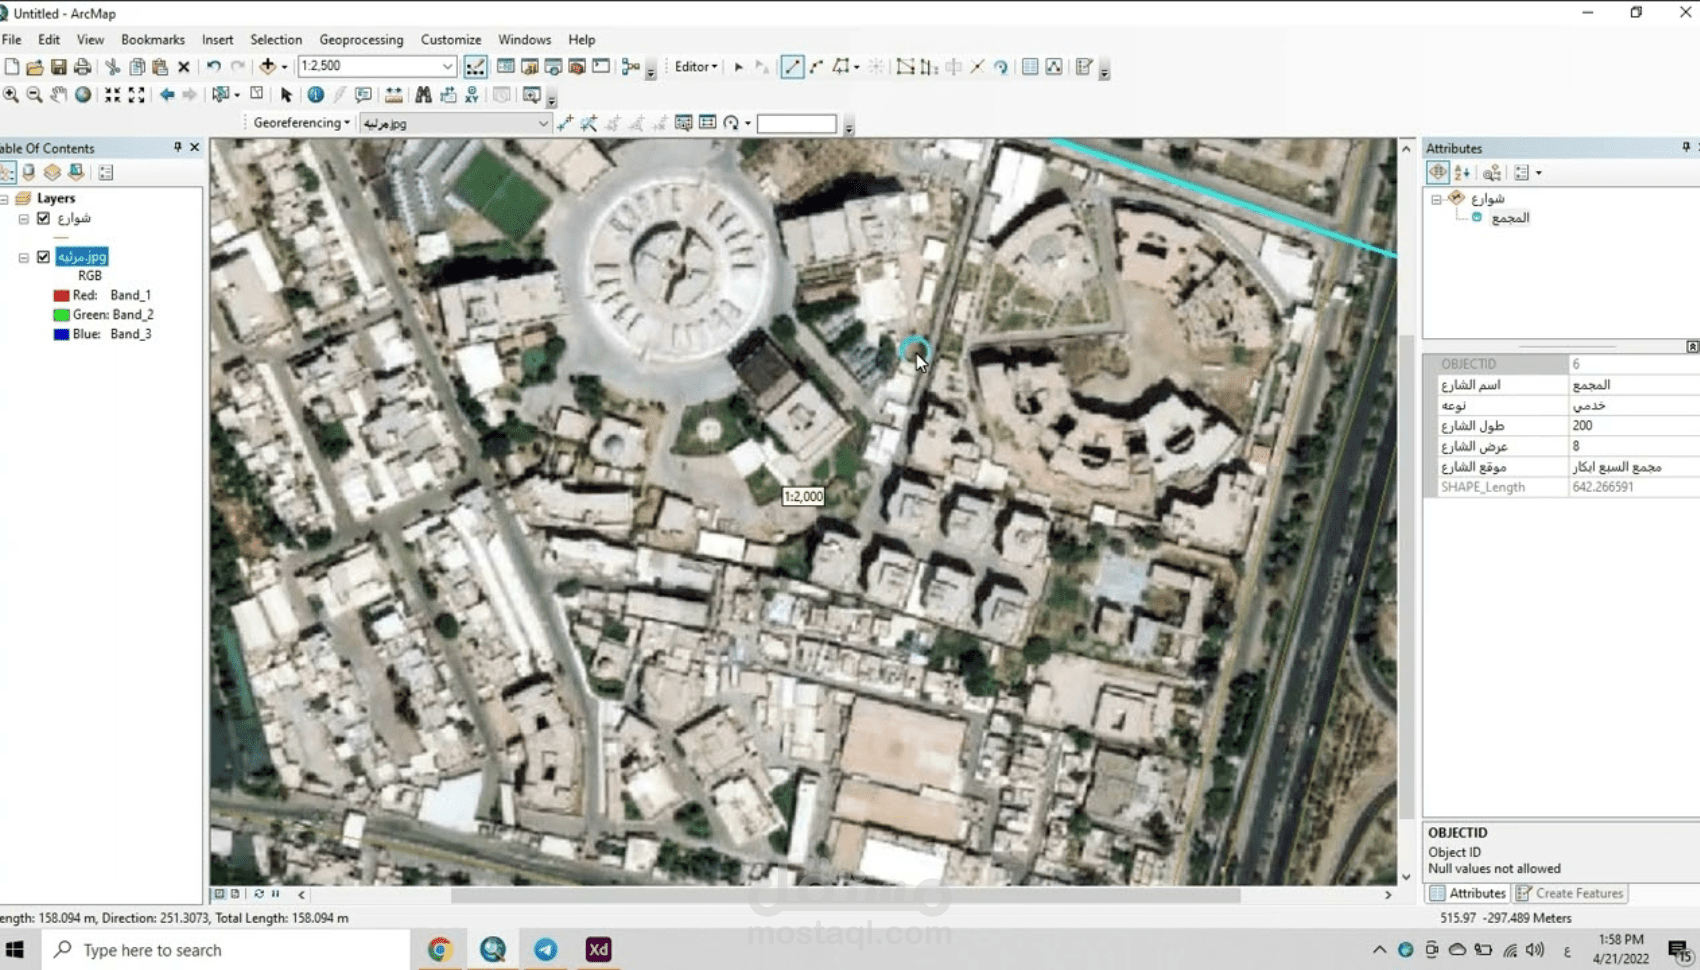The width and height of the screenshot is (1700, 970).
Task: Click the Red Band_1 color swatch
Action: click(x=61, y=296)
